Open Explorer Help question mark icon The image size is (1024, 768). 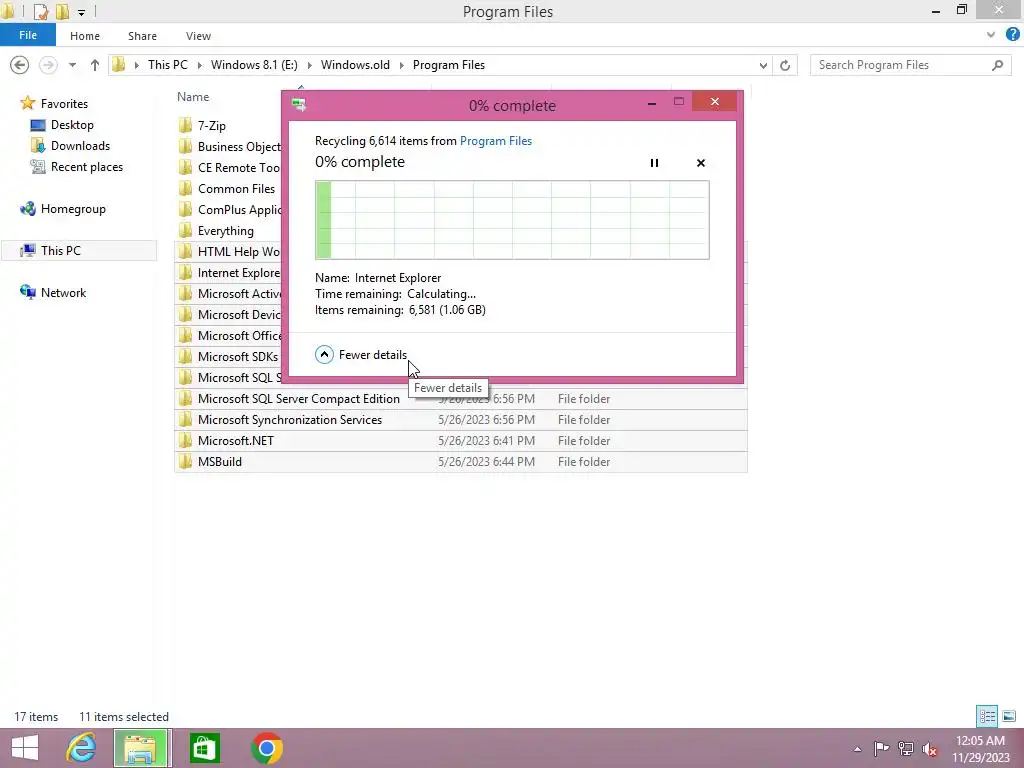[x=1012, y=35]
